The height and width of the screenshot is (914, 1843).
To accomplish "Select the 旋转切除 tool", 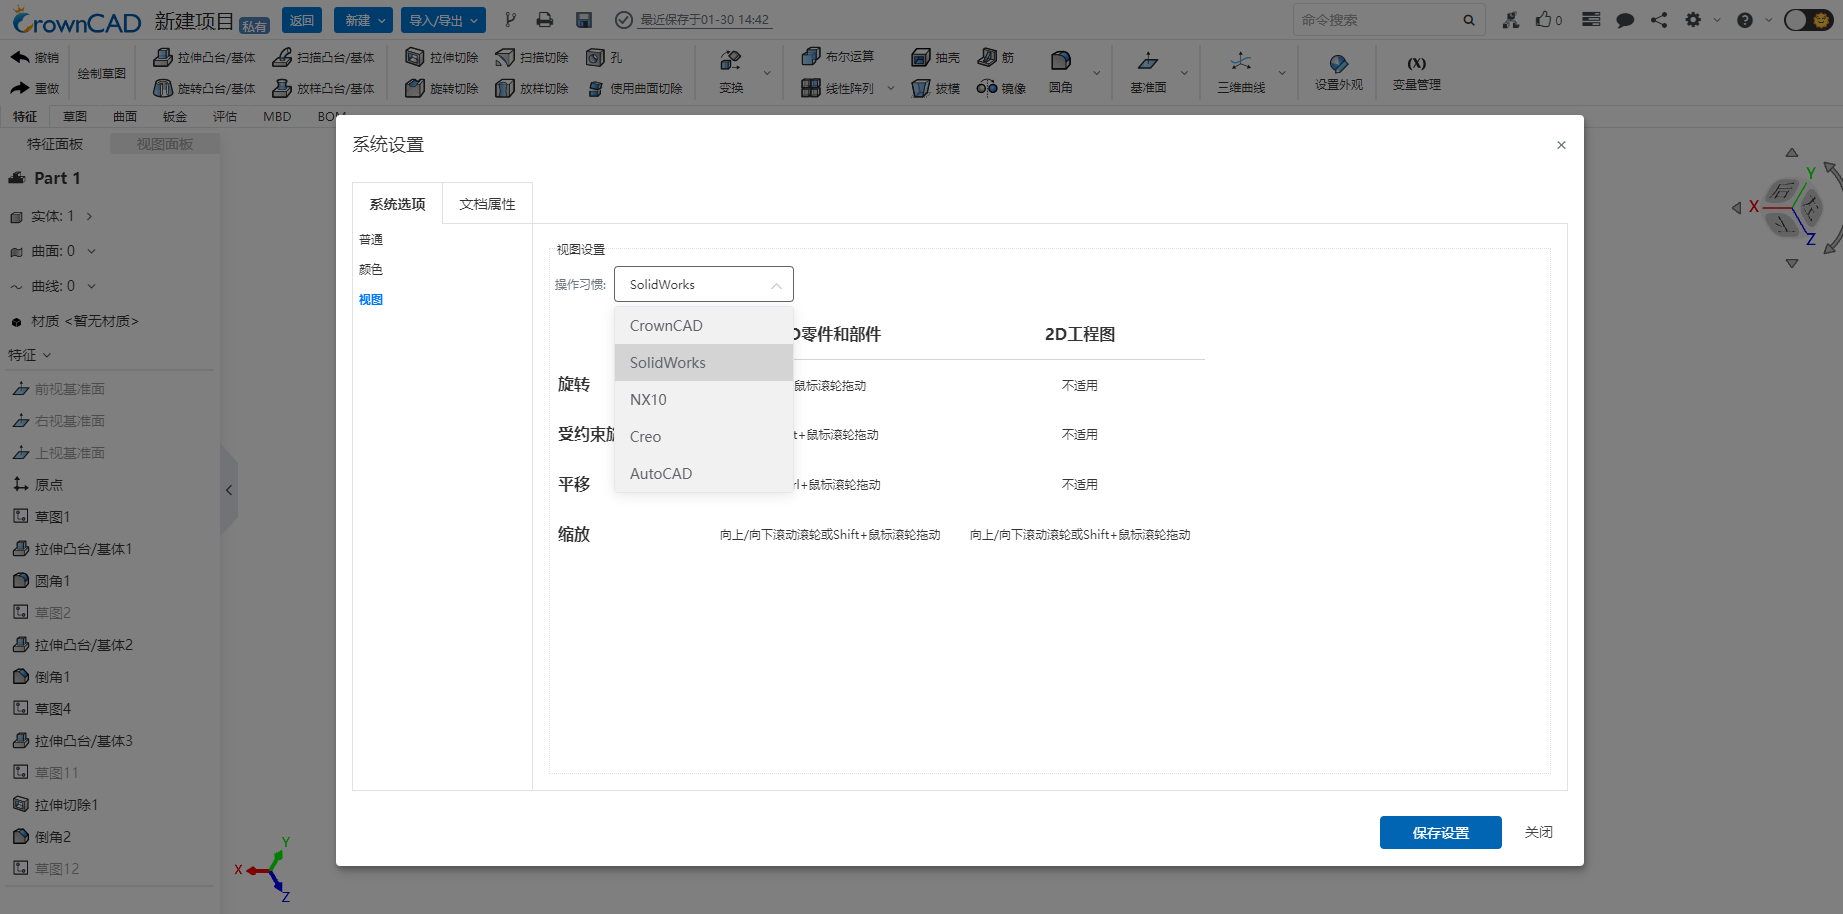I will 441,88.
